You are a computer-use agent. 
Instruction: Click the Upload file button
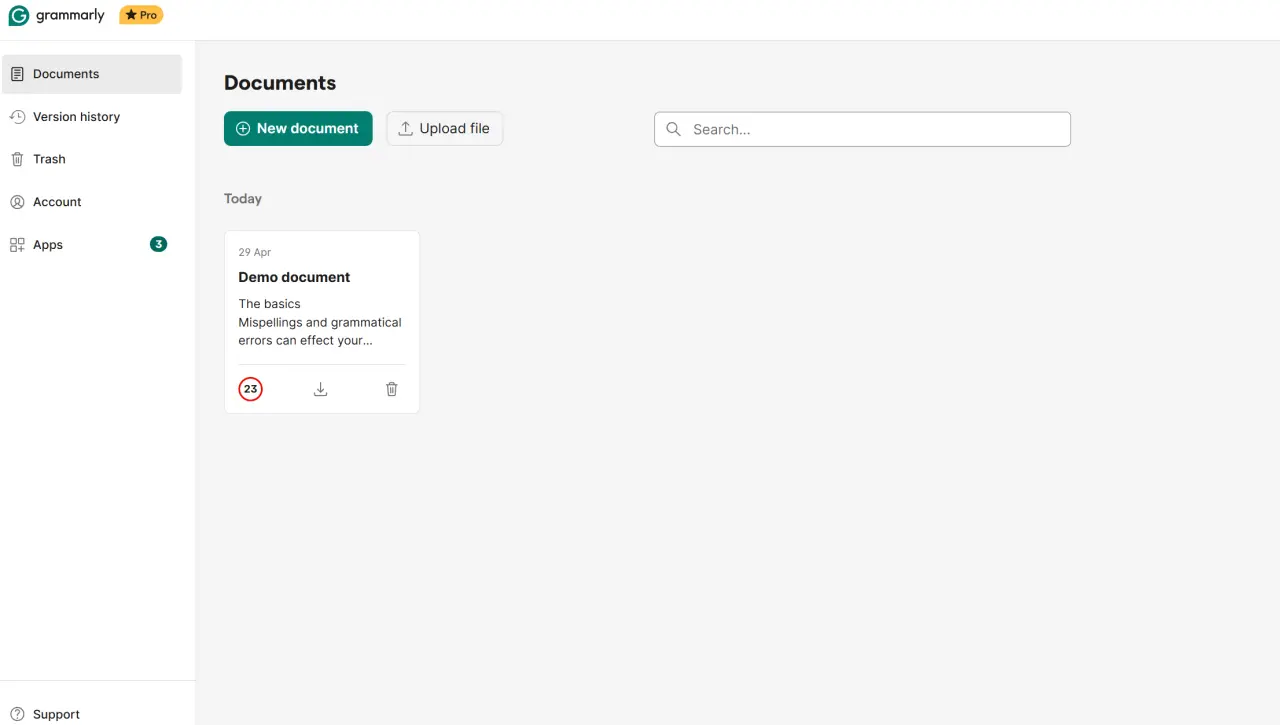pos(444,128)
